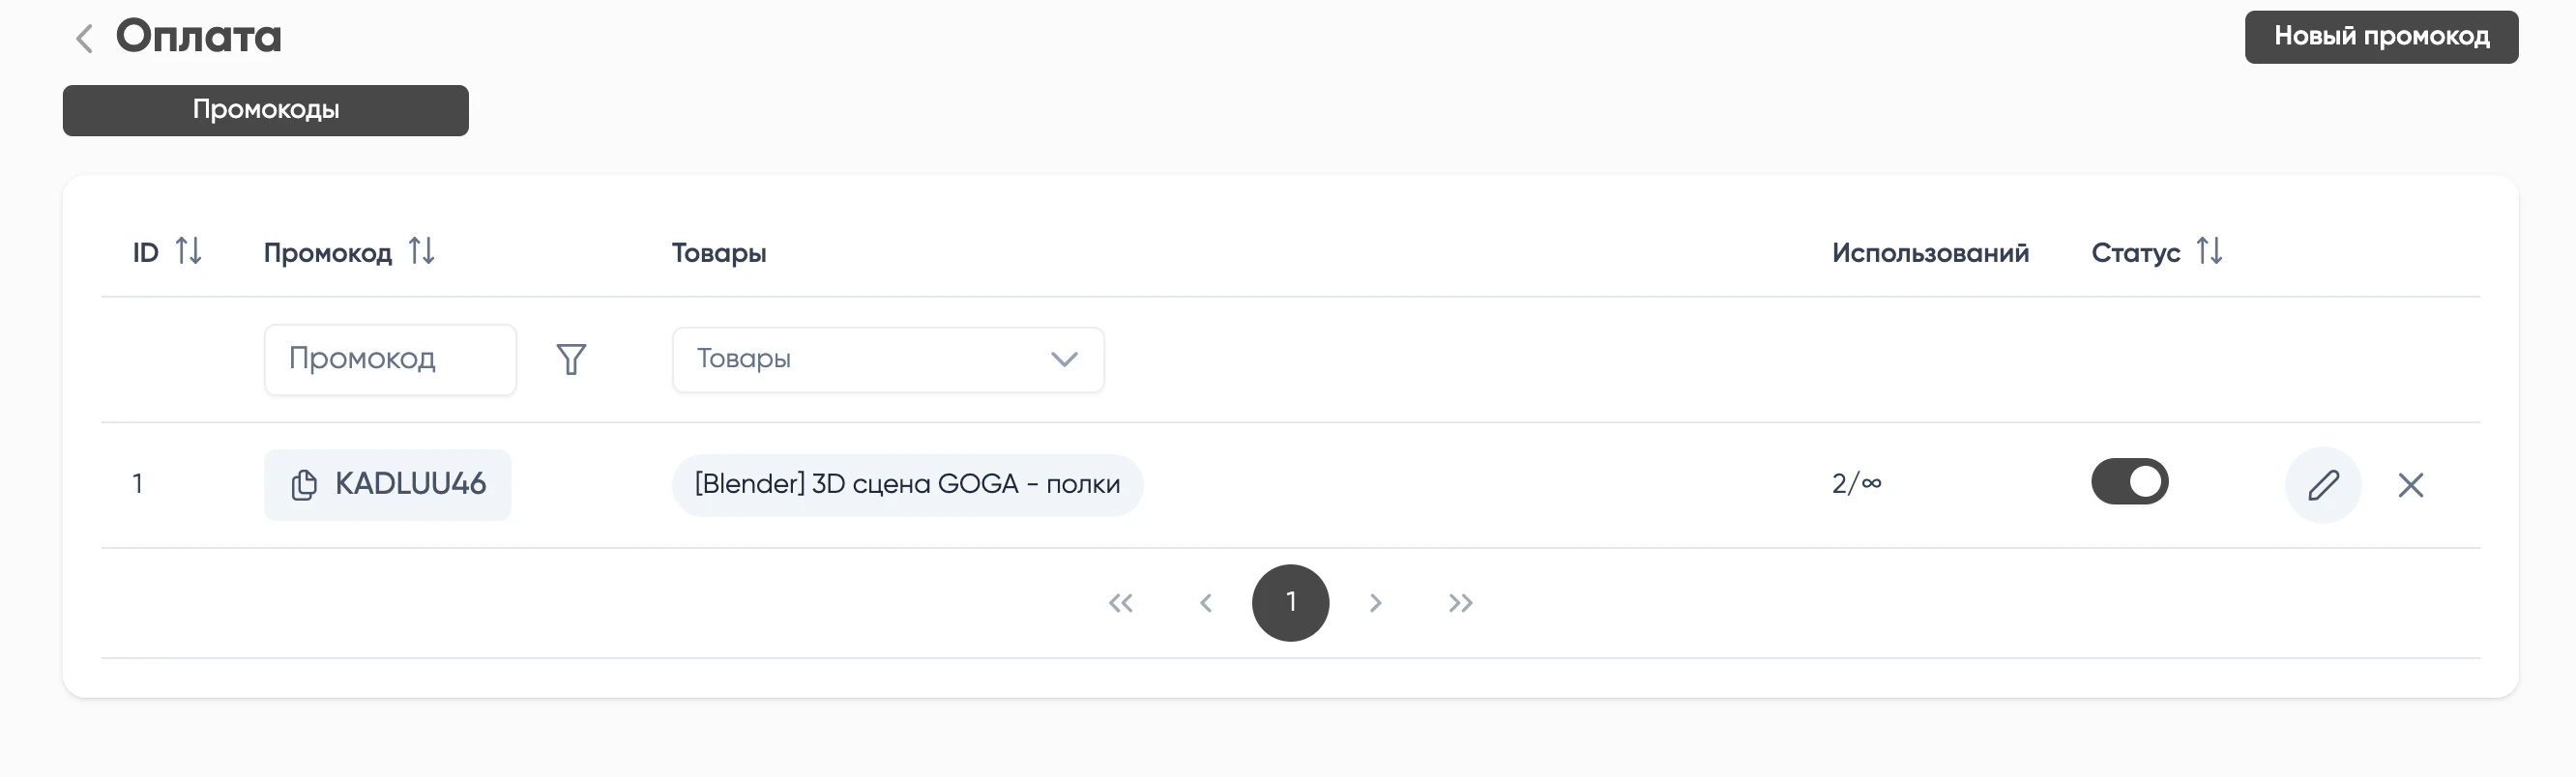Go to the first pagination page
The width and height of the screenshot is (2576, 777).
[1121, 603]
